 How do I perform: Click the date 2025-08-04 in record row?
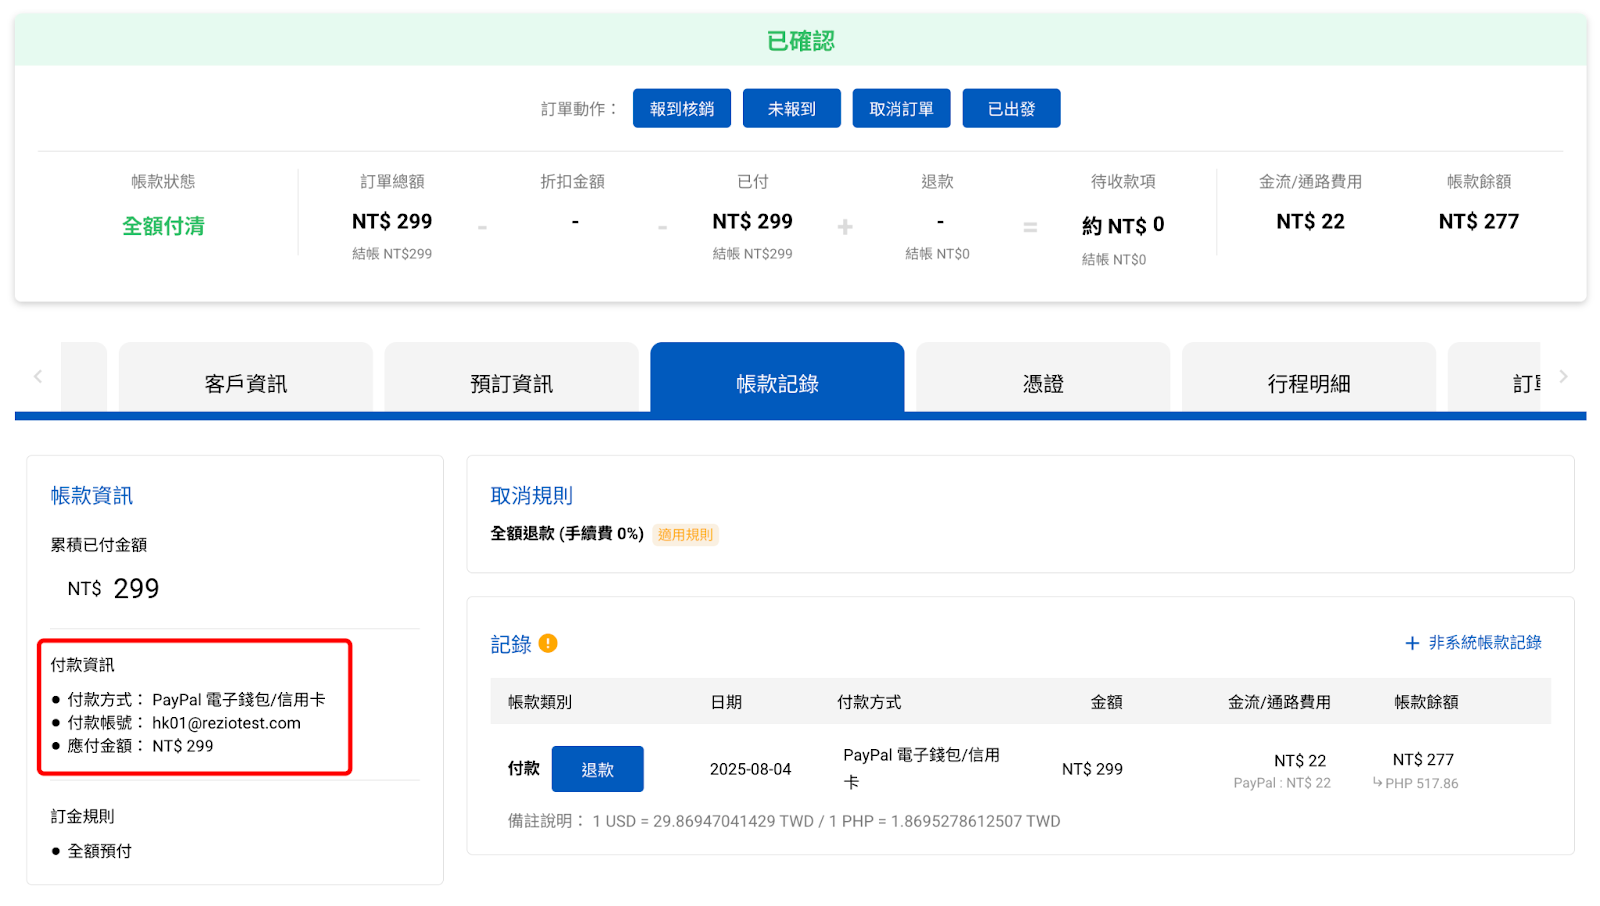[x=750, y=769]
